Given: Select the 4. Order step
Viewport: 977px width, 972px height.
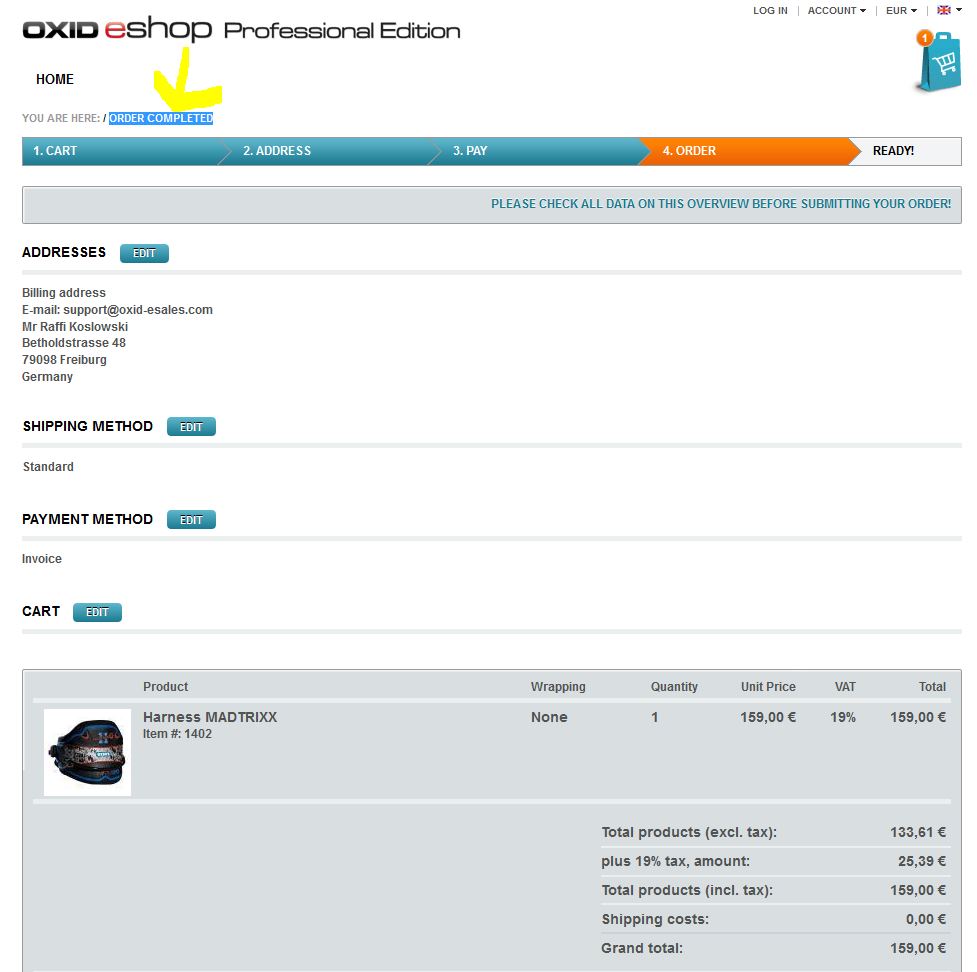Looking at the screenshot, I should (689, 151).
